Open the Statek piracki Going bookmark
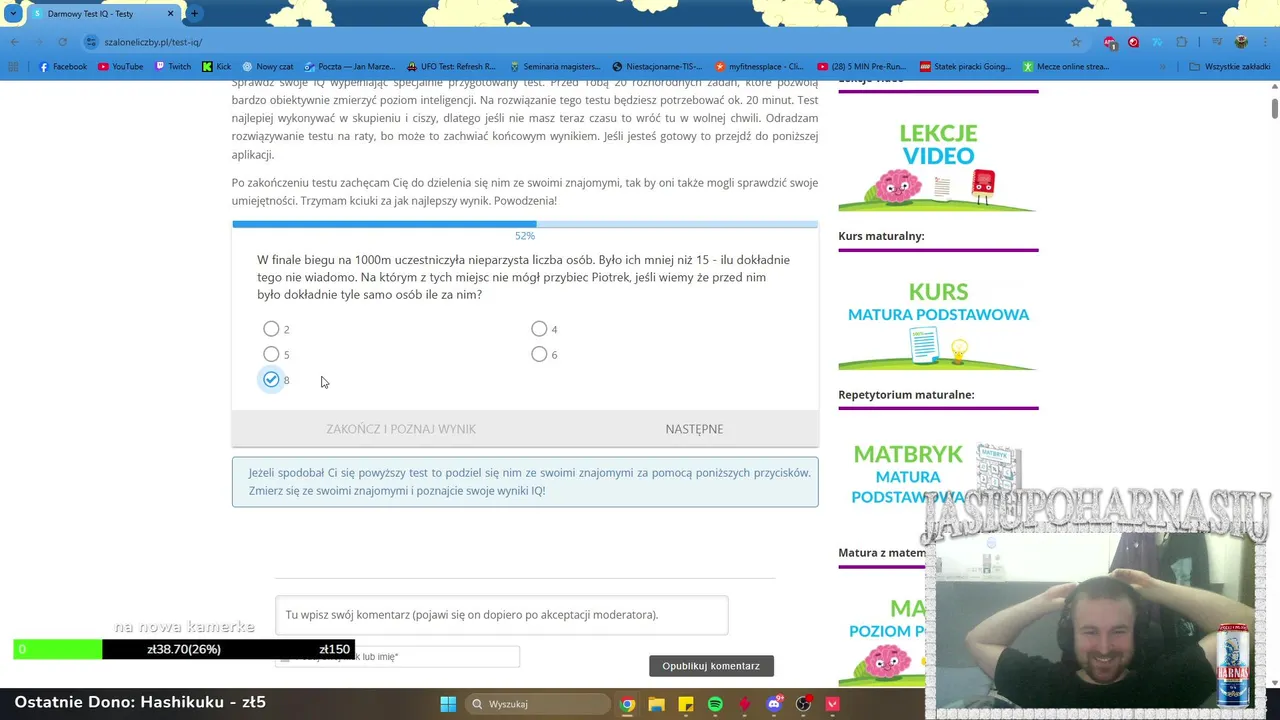The width and height of the screenshot is (1280, 720). [x=965, y=67]
